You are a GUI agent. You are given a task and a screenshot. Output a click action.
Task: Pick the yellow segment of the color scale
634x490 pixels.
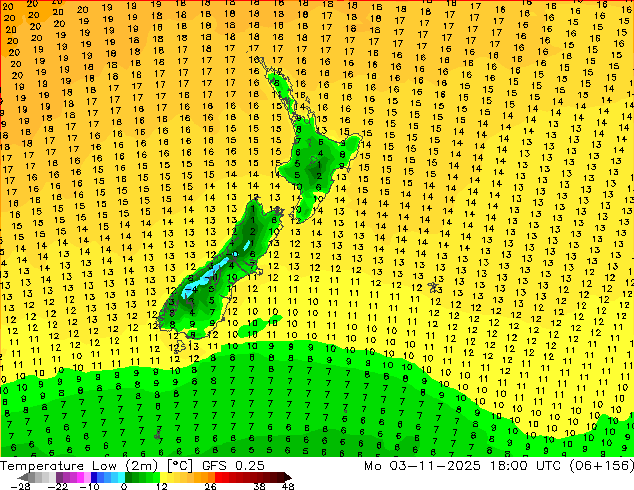coord(163,477)
